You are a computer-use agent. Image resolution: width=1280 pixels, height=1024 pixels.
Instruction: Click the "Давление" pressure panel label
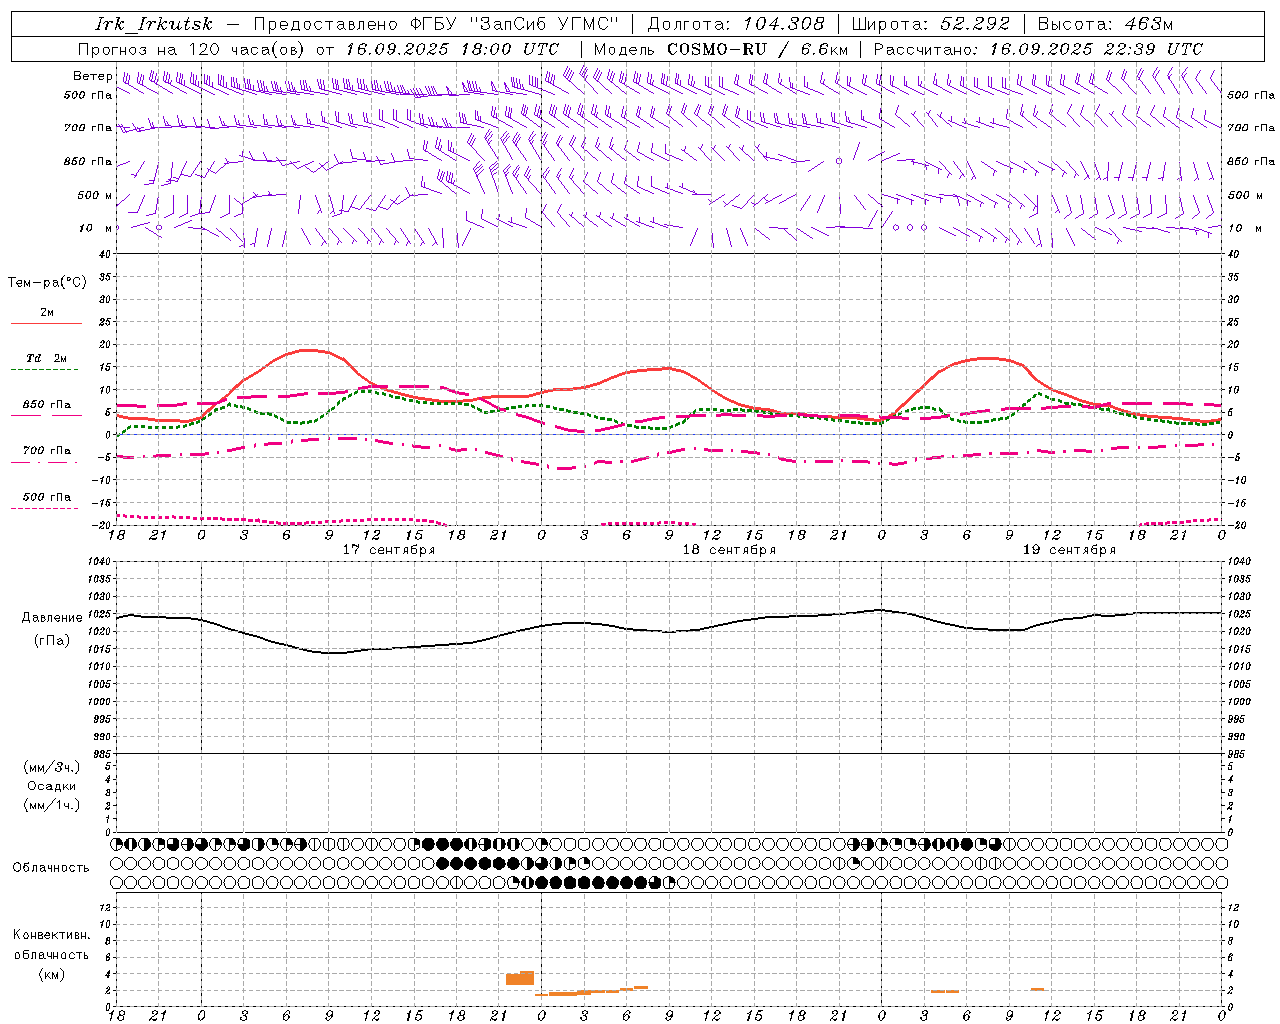[x=50, y=618]
